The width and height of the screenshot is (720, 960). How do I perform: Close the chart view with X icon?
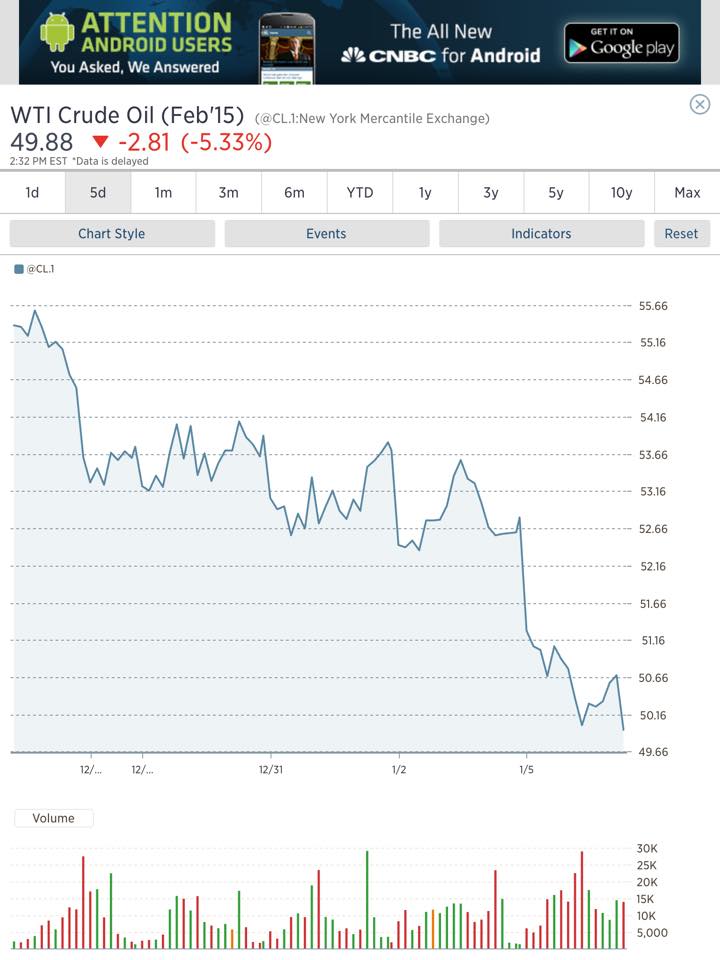point(700,104)
